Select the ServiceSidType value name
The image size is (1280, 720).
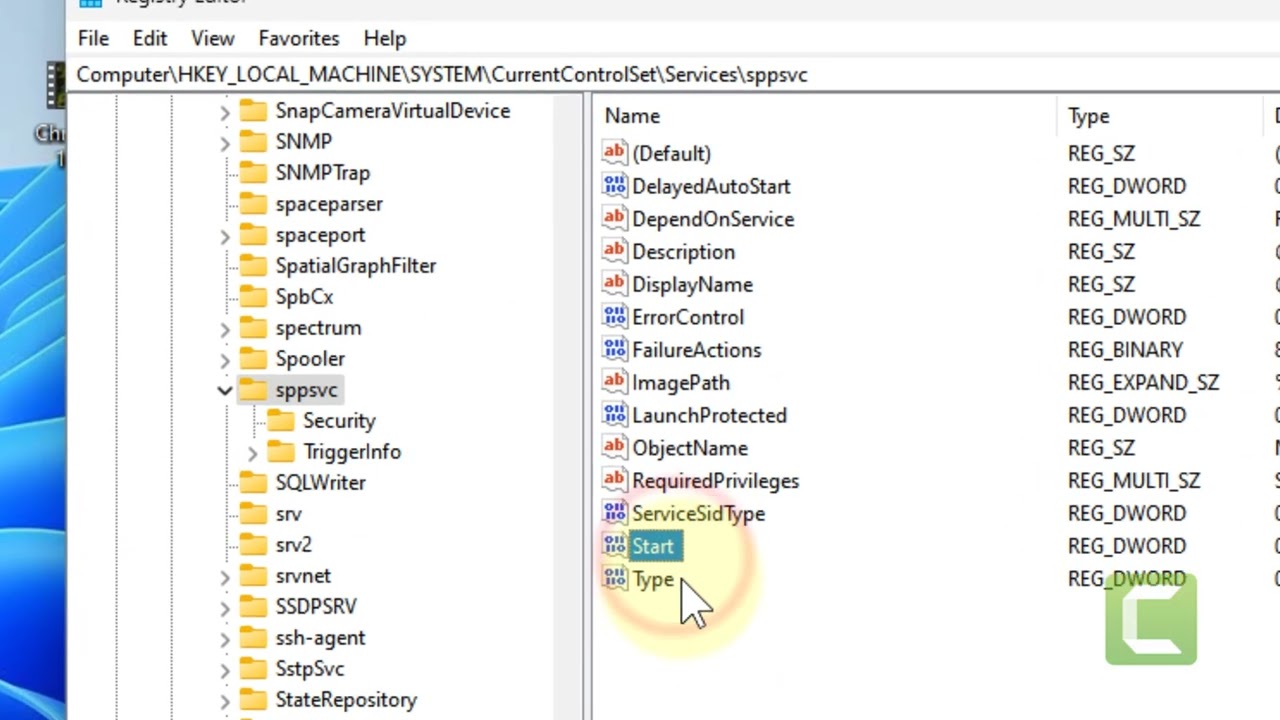coord(698,513)
